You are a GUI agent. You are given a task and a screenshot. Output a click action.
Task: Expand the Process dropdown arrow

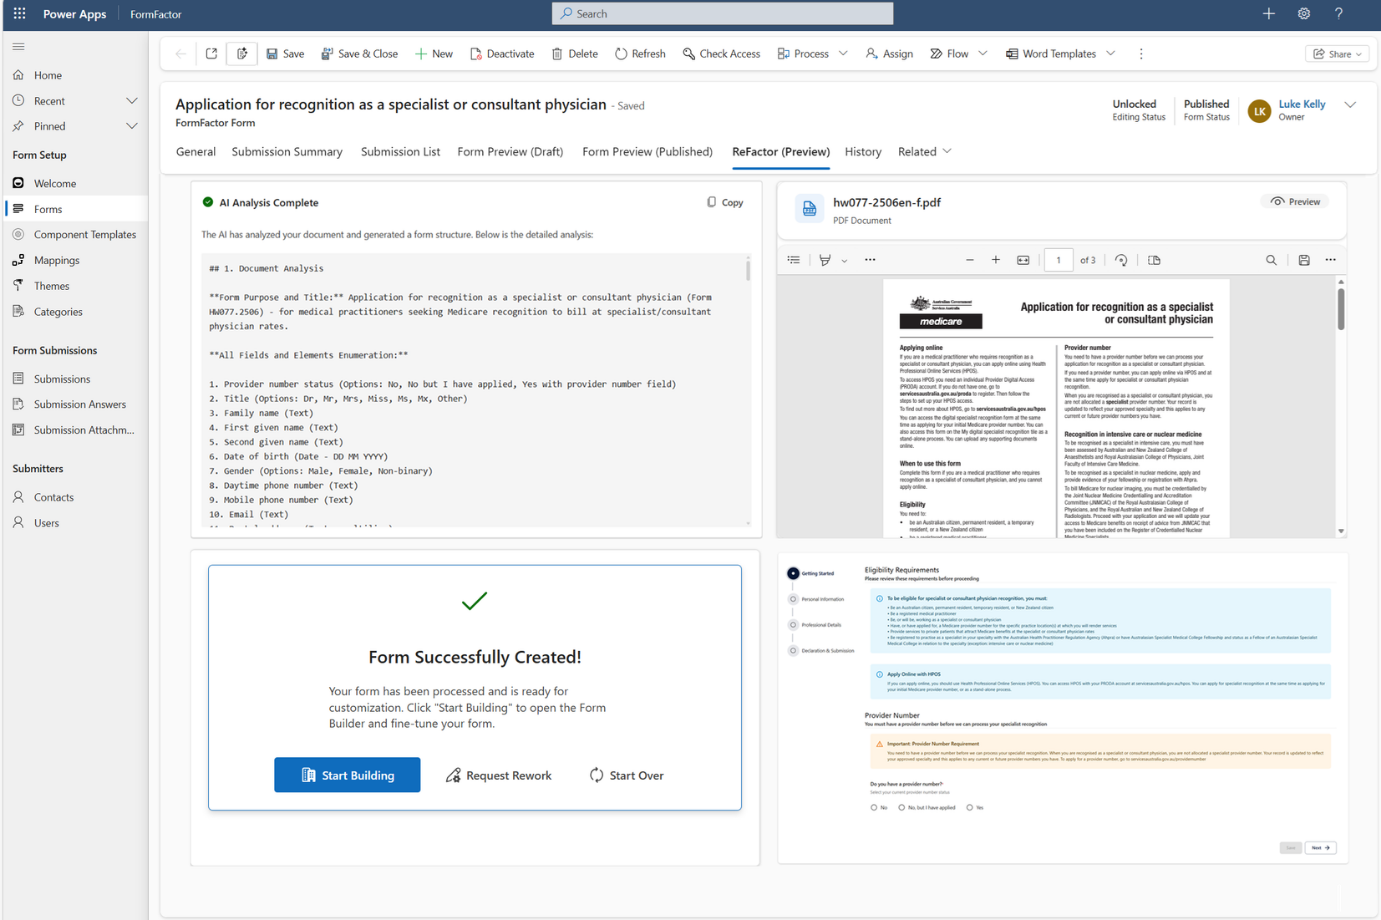pyautogui.click(x=843, y=54)
